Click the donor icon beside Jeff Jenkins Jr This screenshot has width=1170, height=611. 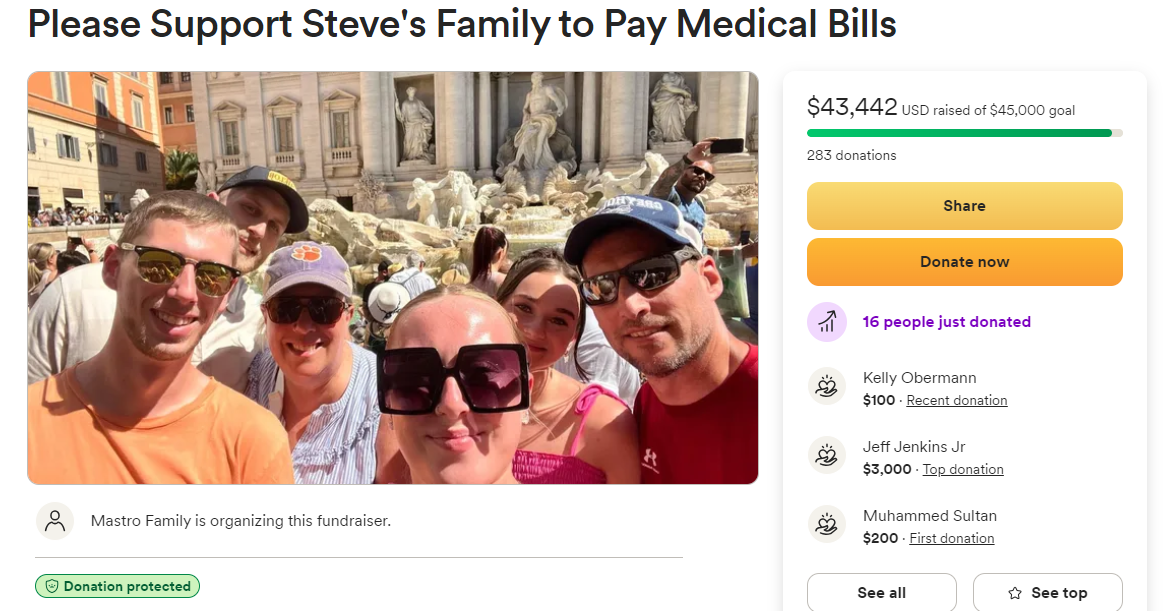tap(827, 456)
